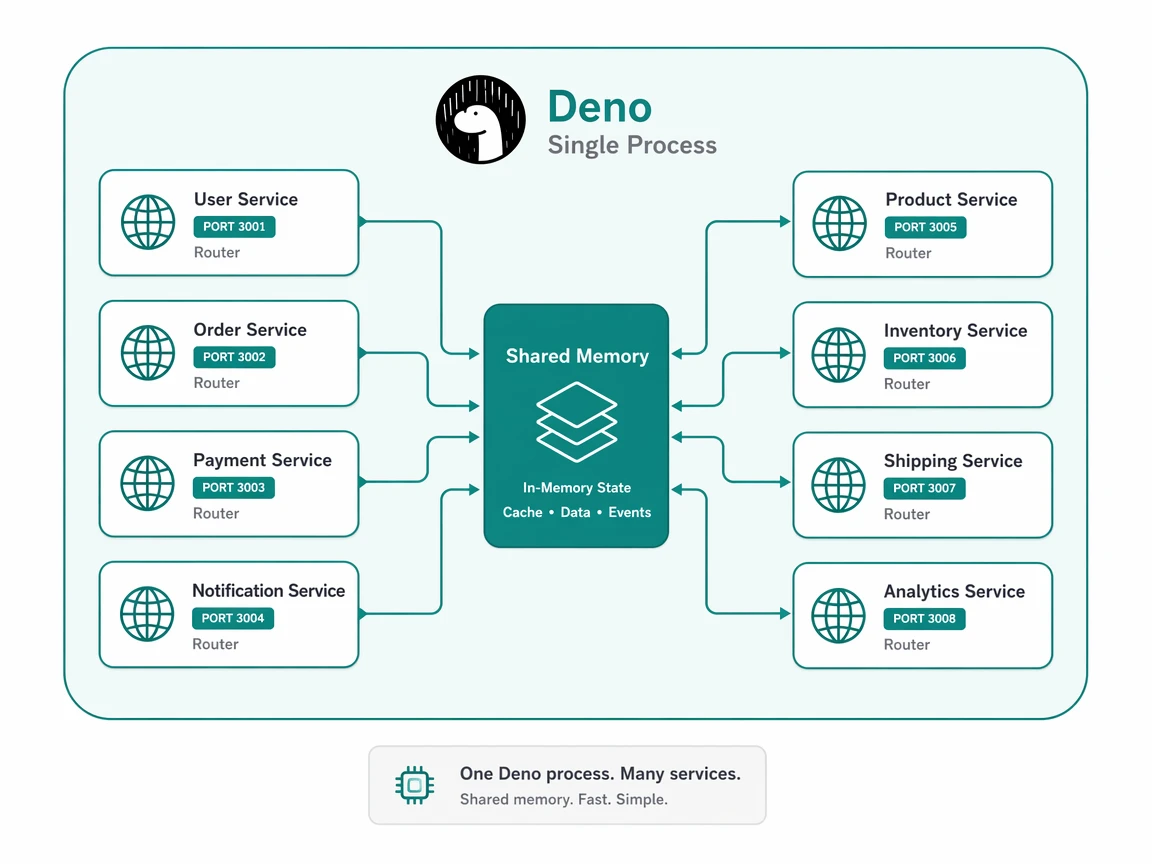Click the word Events in Shared Memory
This screenshot has width=1152, height=864.
[630, 512]
